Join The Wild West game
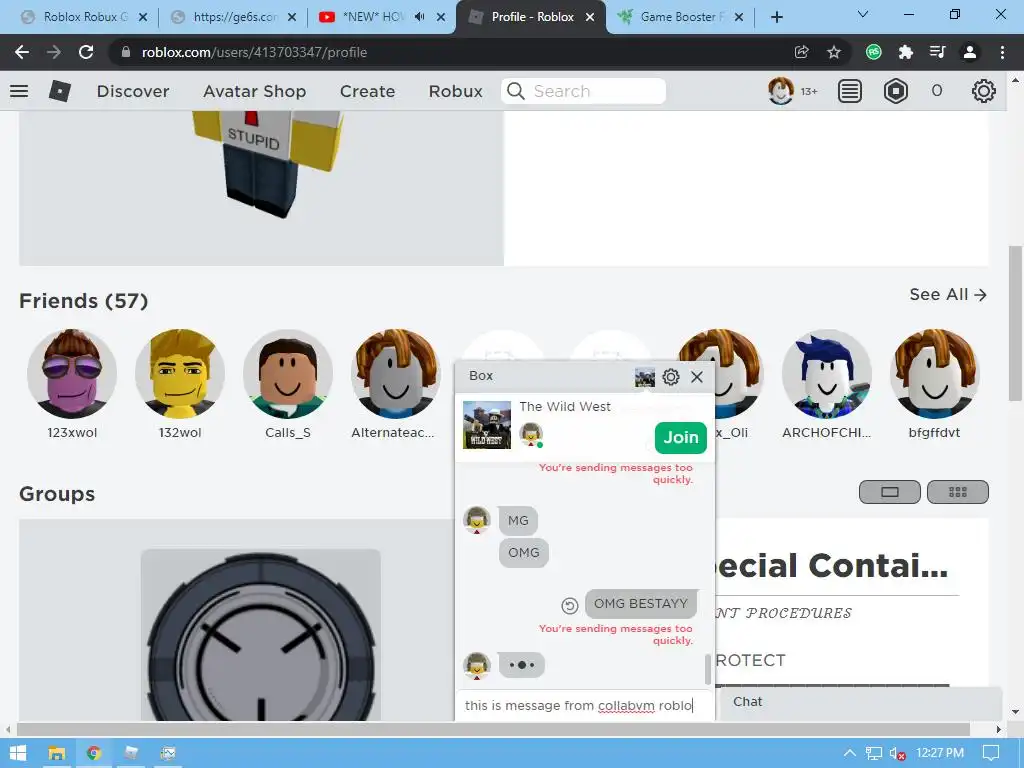The height and width of the screenshot is (768, 1024). pos(680,438)
